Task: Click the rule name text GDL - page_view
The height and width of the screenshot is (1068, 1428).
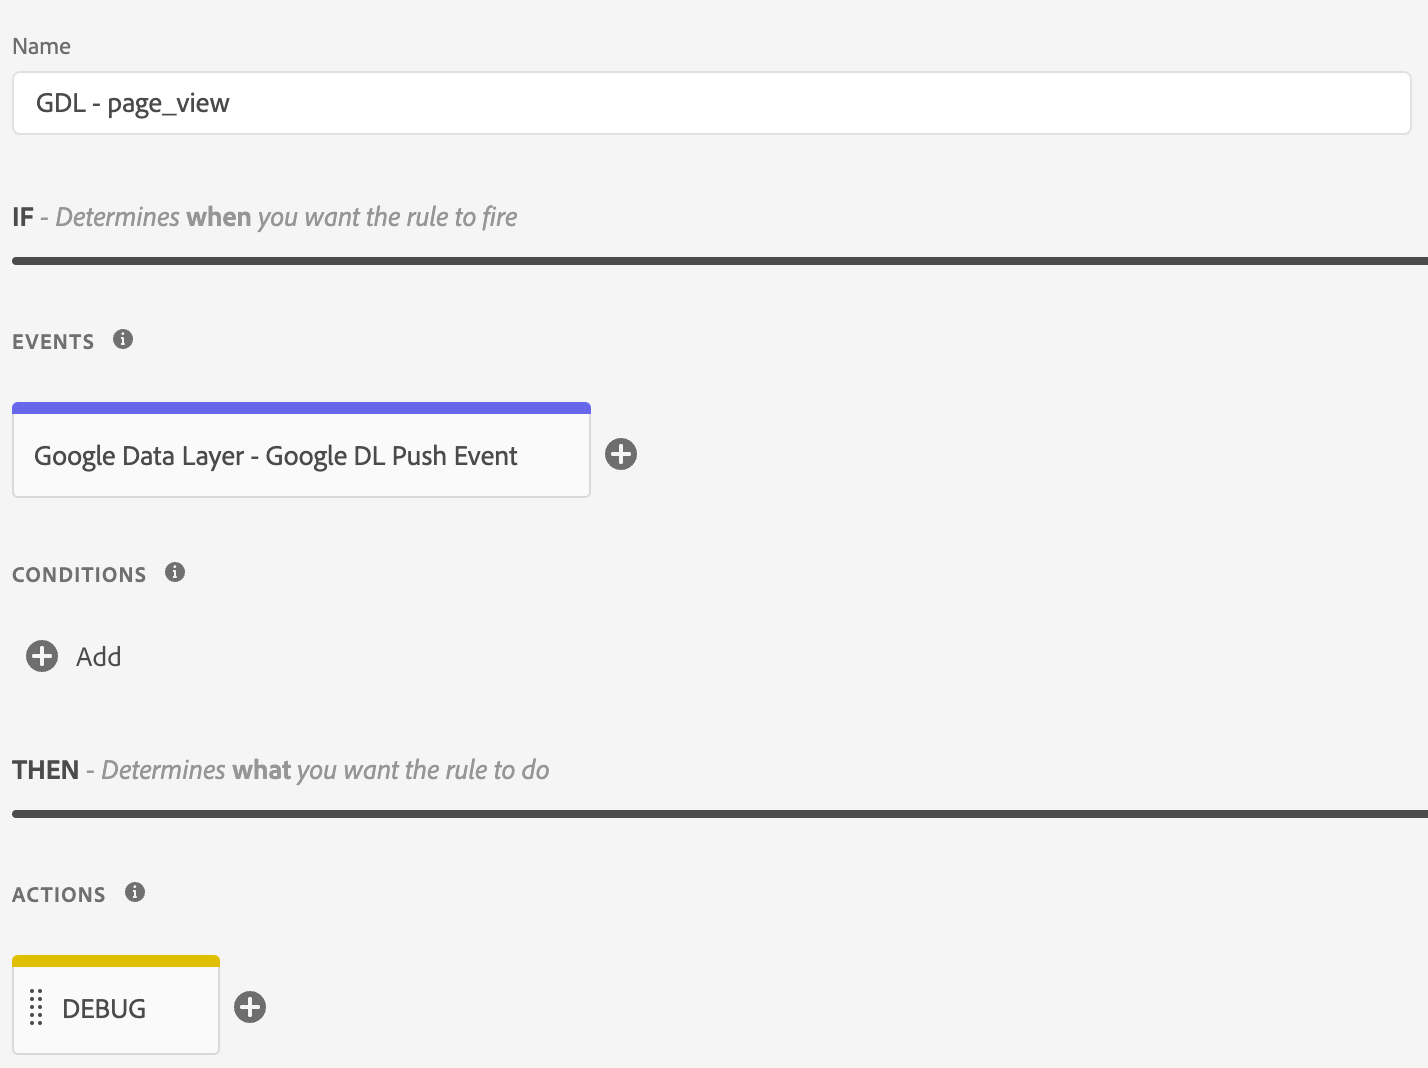Action: pyautogui.click(x=132, y=103)
